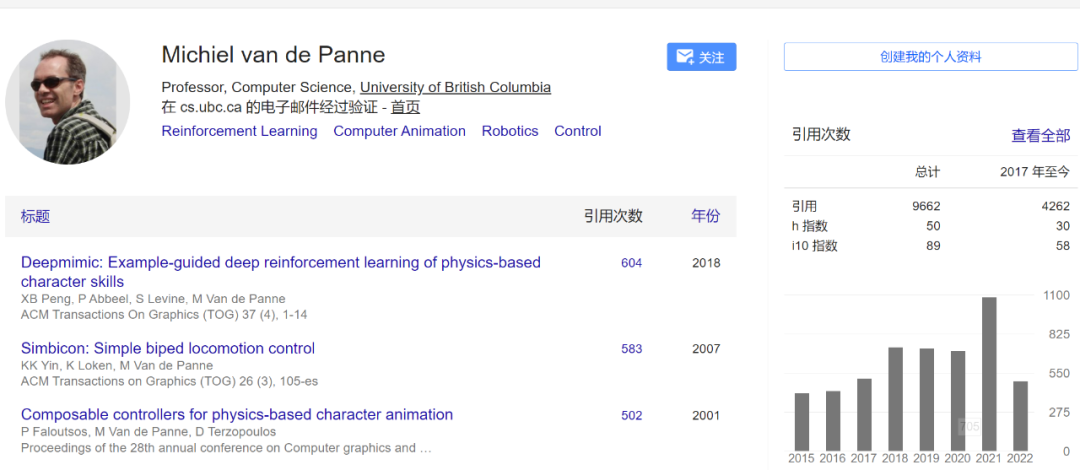Screen dimensions: 1080x470
Task: Click the 604 citations count link
Action: point(631,263)
